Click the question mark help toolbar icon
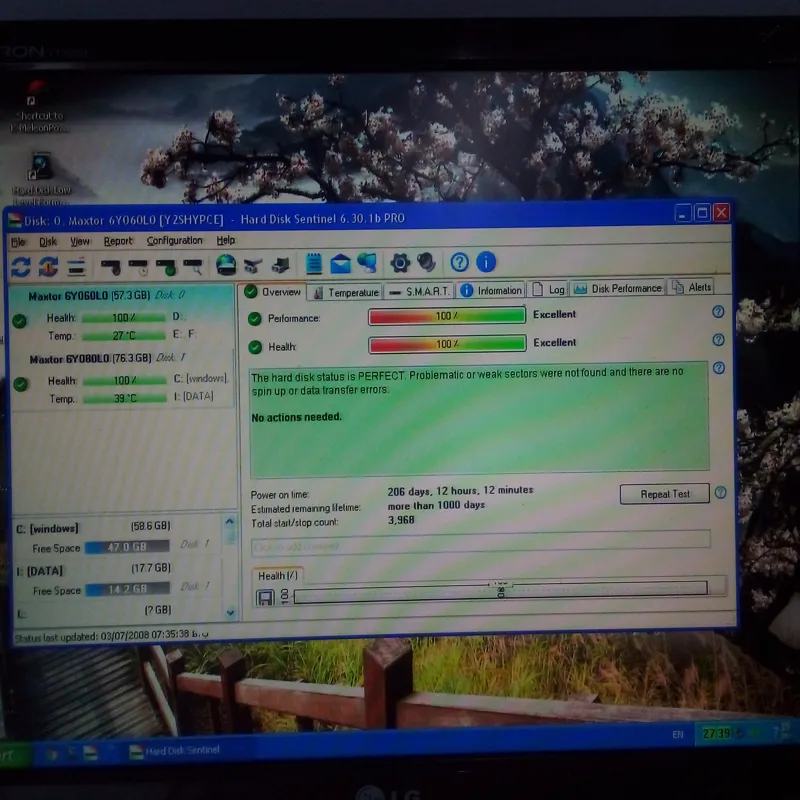This screenshot has width=800, height=800. point(459,262)
